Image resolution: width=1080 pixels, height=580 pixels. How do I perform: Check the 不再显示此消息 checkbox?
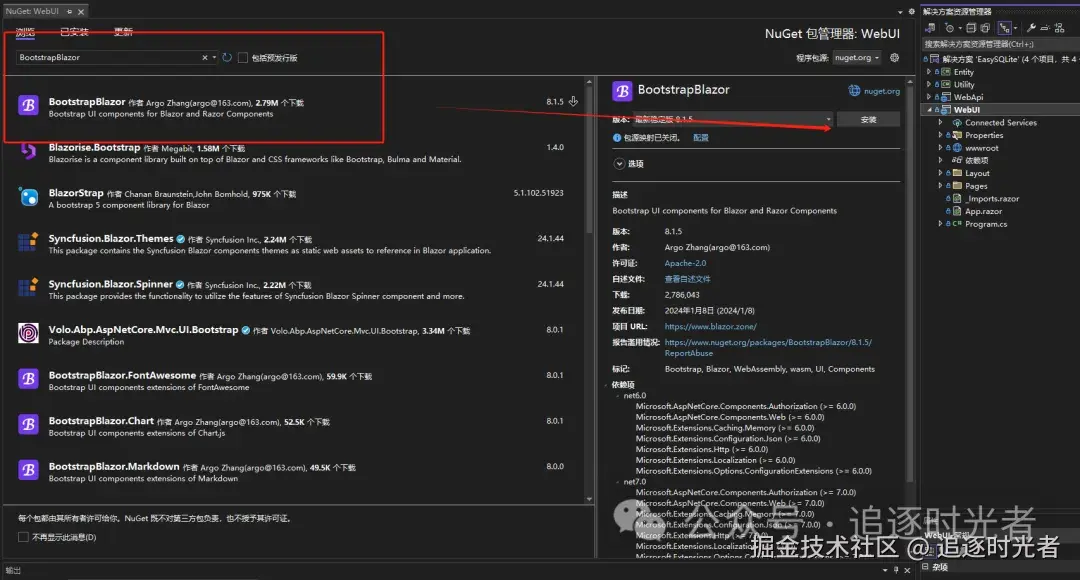(23, 537)
